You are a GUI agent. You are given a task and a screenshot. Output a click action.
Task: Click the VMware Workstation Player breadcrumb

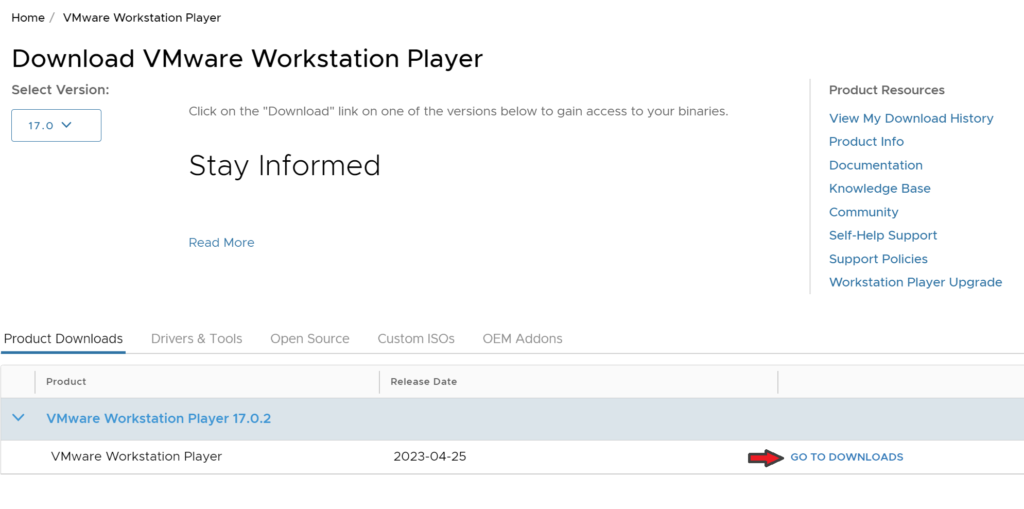point(142,18)
